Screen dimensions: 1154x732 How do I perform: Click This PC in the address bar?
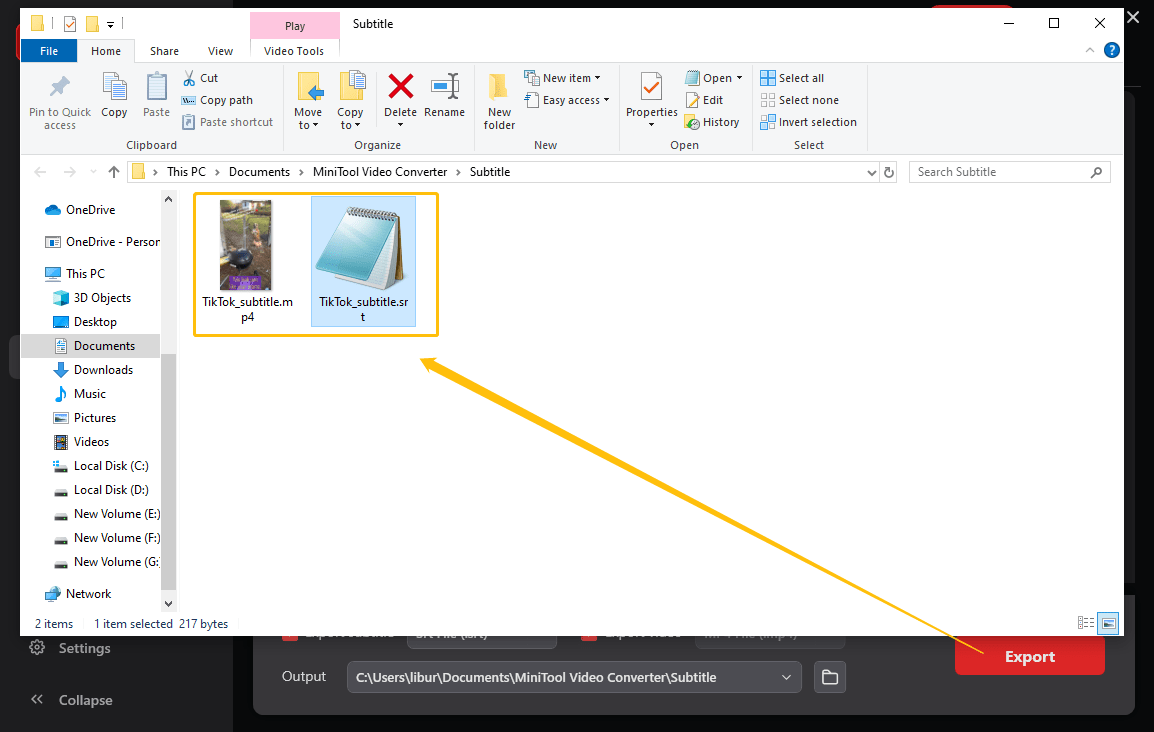point(186,172)
